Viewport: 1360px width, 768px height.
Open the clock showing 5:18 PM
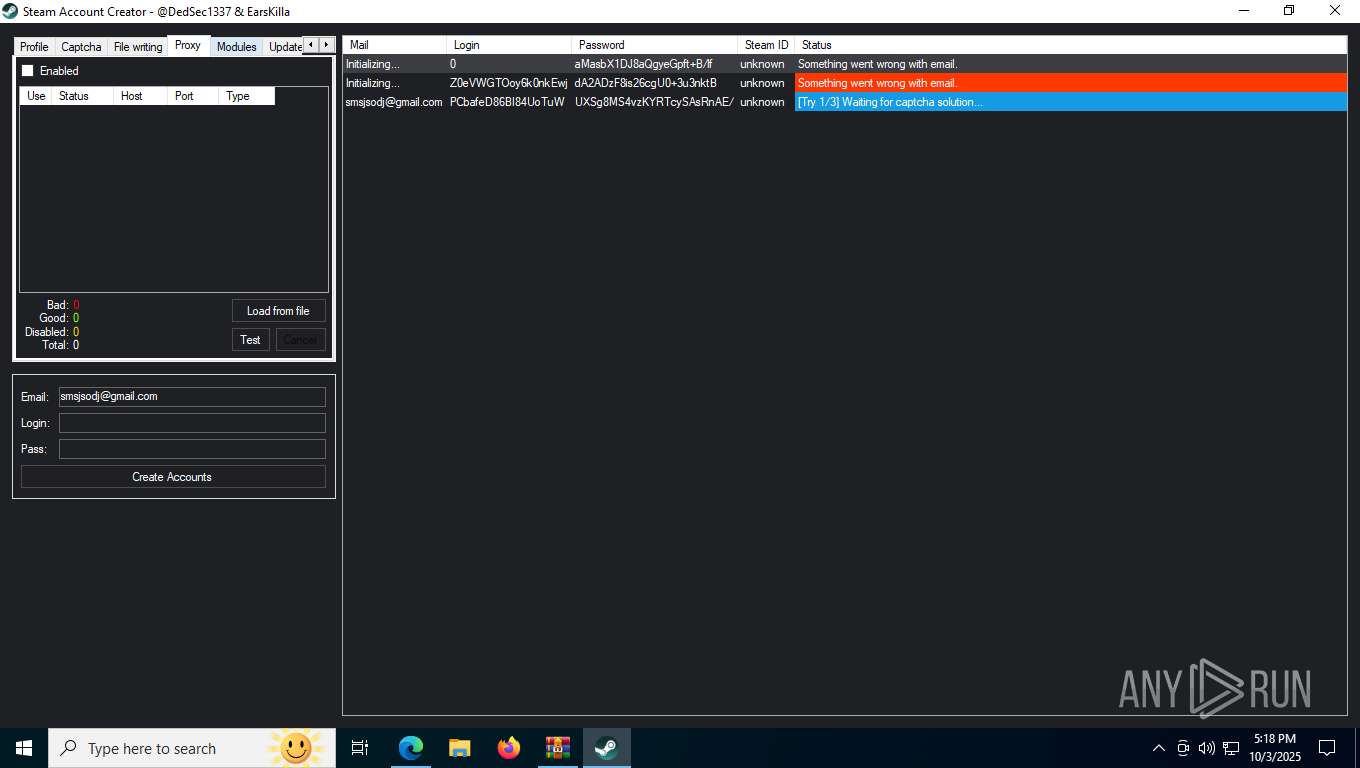(x=1274, y=748)
